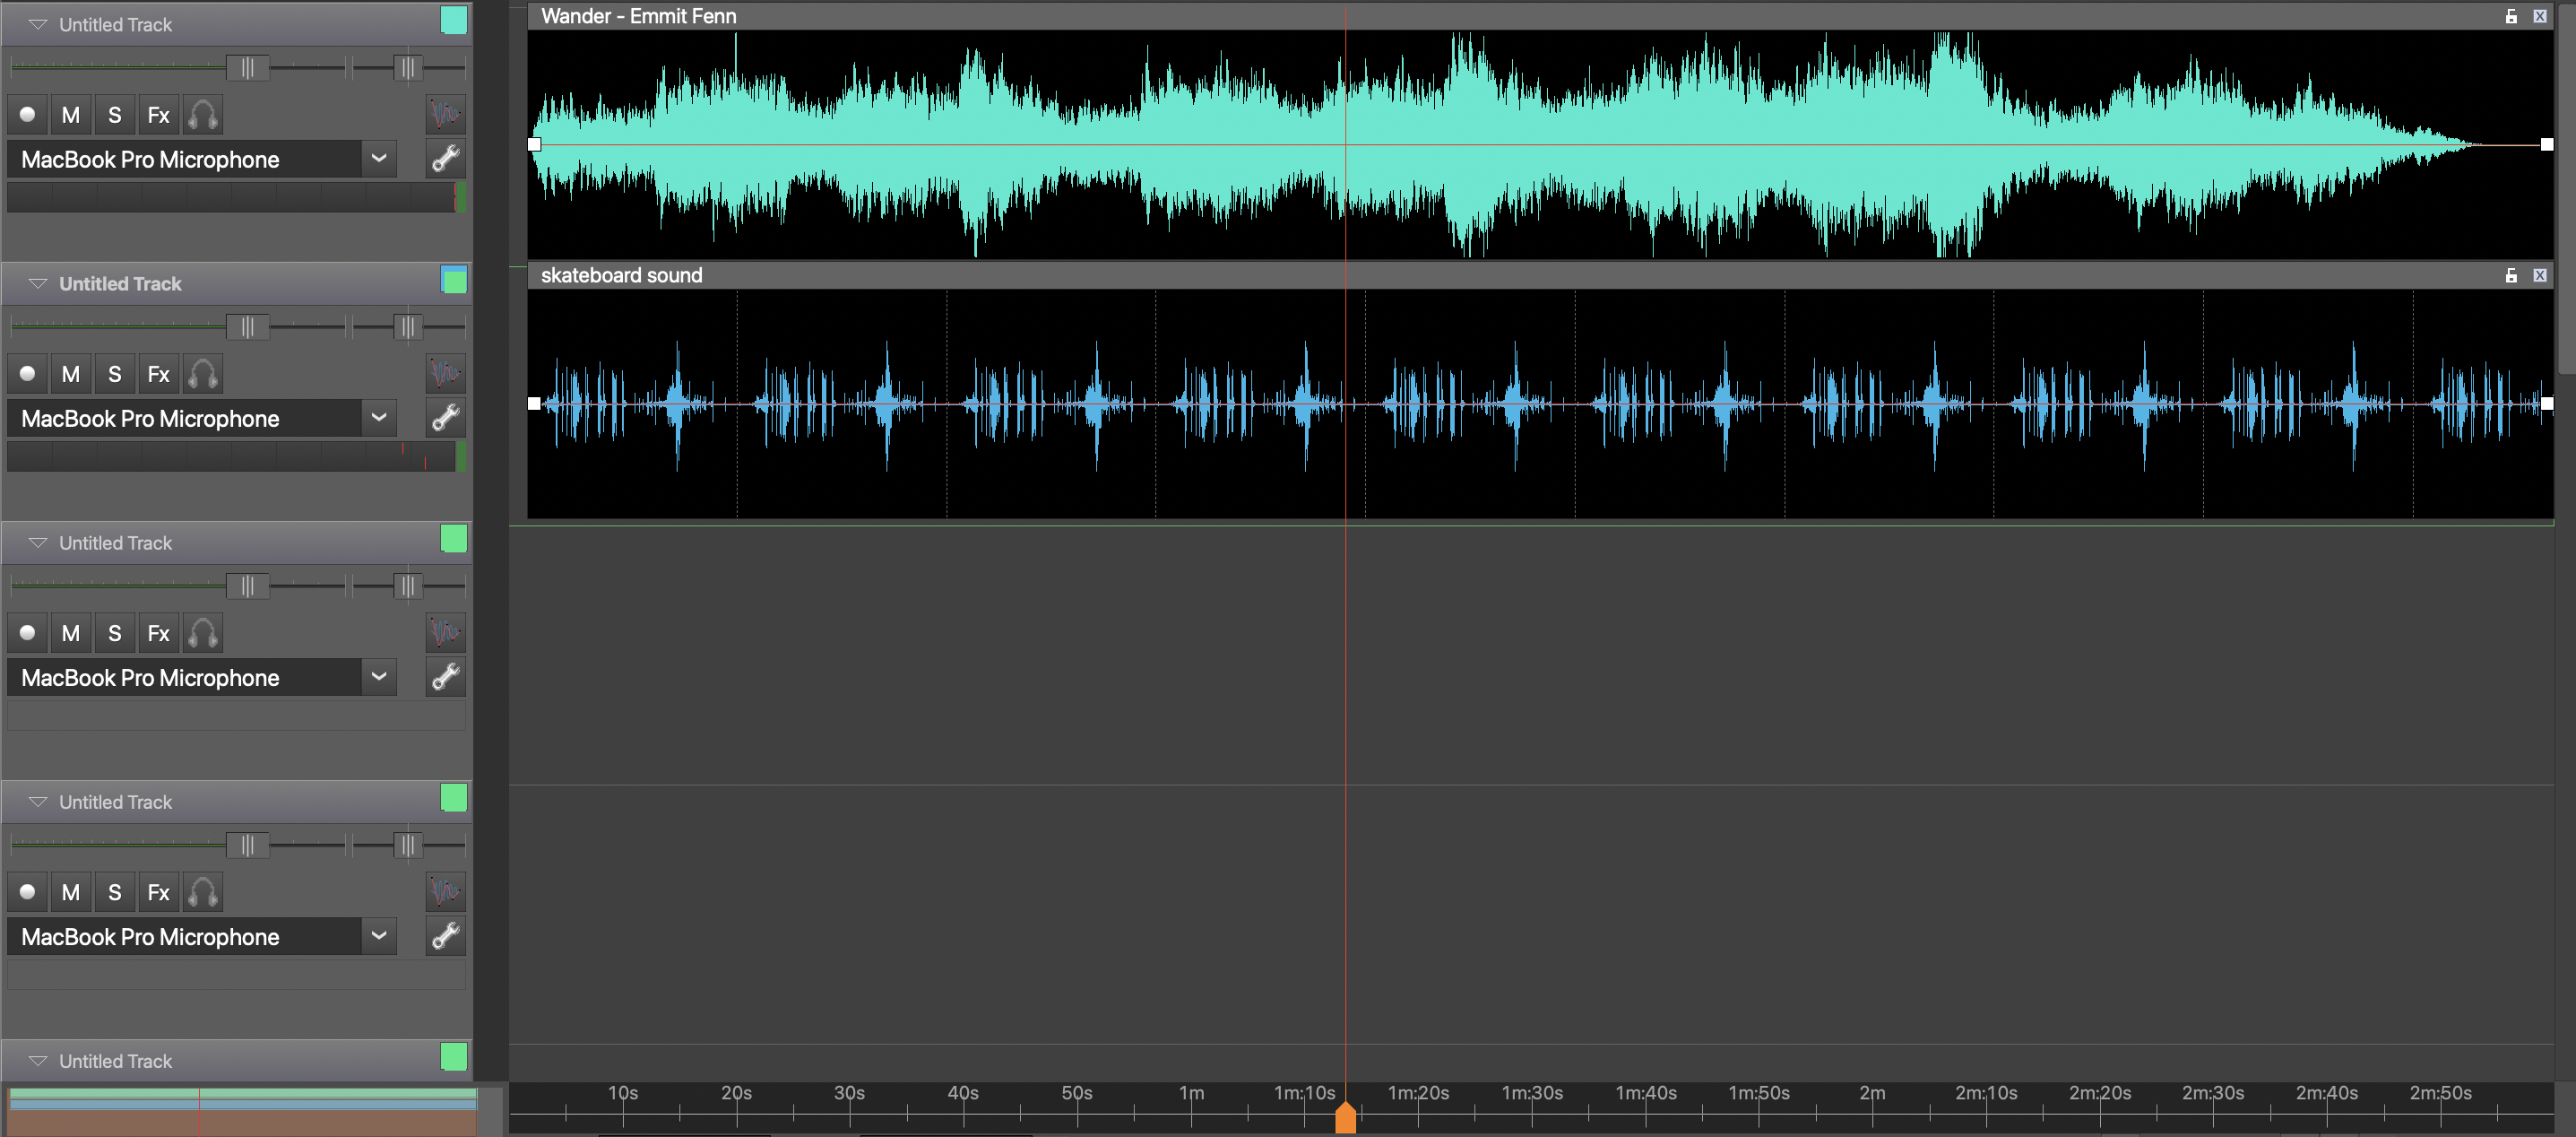The image size is (2576, 1137).
Task: Solo the fourth track with S
Action: click(x=115, y=892)
